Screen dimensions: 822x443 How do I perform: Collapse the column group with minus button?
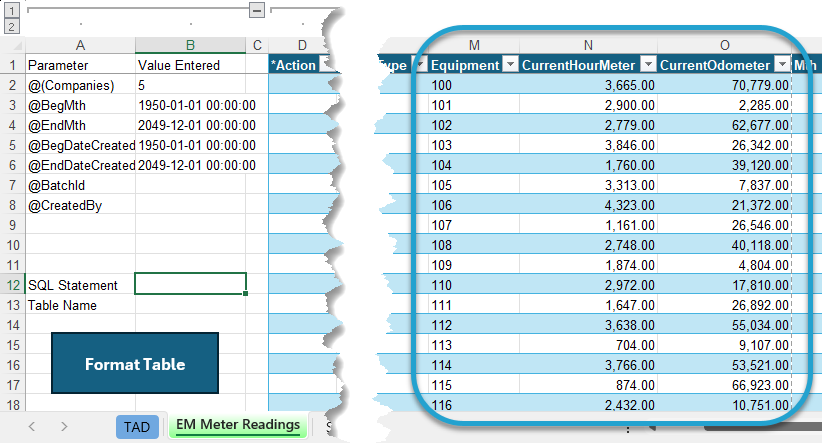point(256,9)
